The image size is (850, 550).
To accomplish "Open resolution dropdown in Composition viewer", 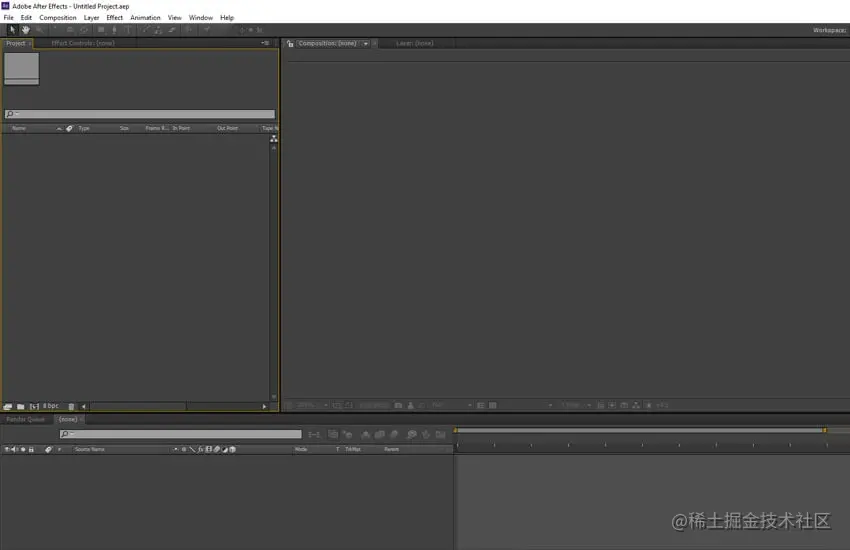I will [x=452, y=405].
